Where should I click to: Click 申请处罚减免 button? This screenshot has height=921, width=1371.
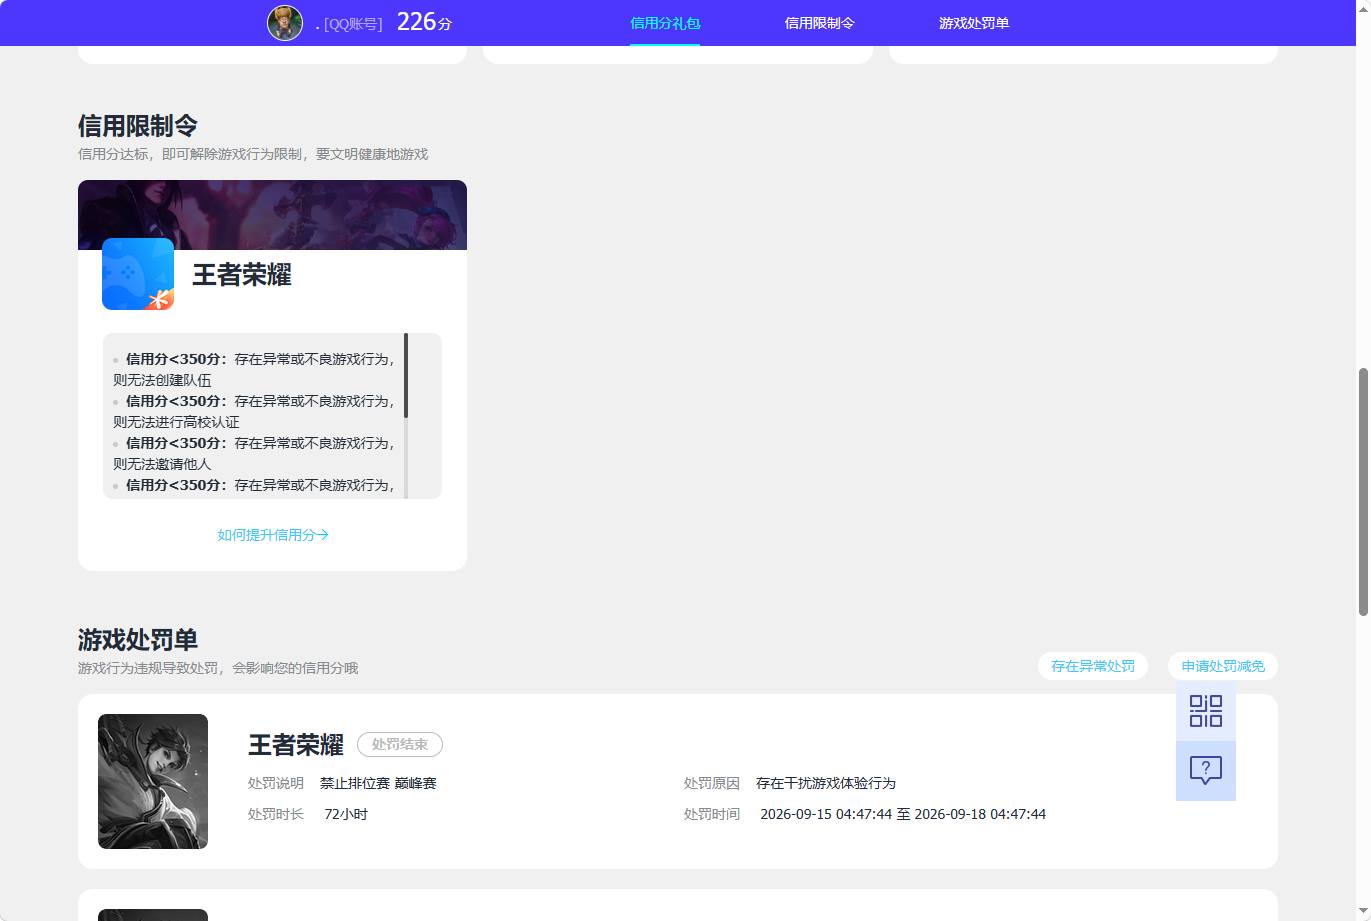1223,666
